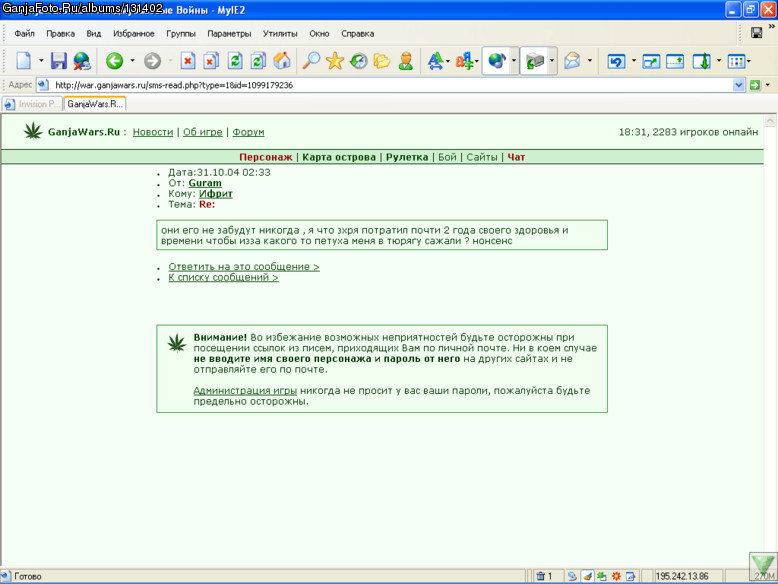Open address bar URL history dropdown
Image resolution: width=778 pixels, height=584 pixels.
738,85
